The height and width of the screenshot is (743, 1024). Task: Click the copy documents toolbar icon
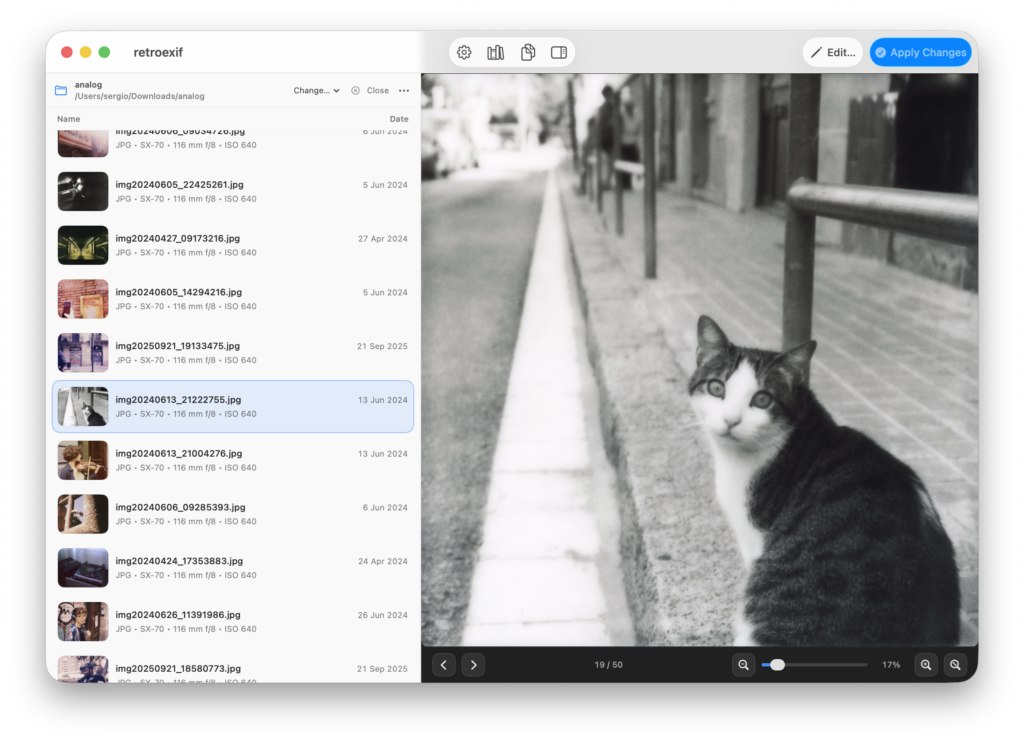pos(528,52)
